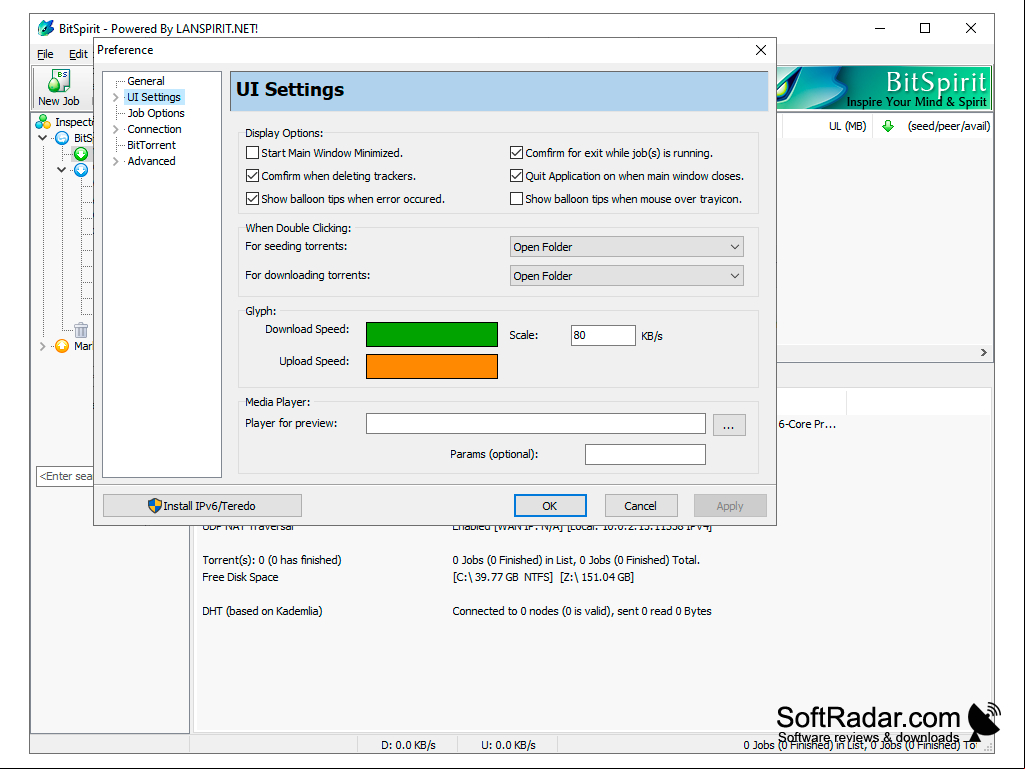Expand the Advanced tree node
Viewport: 1025px width, 769px height.
(116, 162)
